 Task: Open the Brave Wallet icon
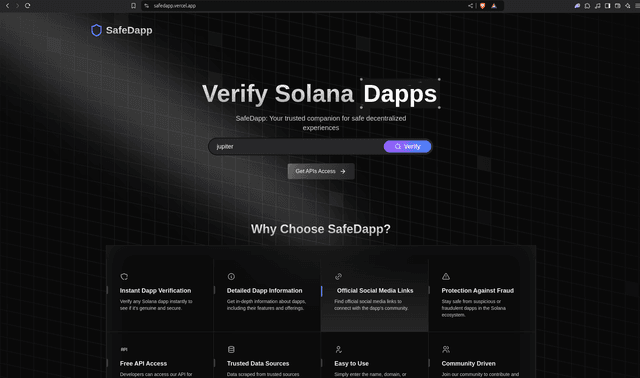tap(618, 6)
